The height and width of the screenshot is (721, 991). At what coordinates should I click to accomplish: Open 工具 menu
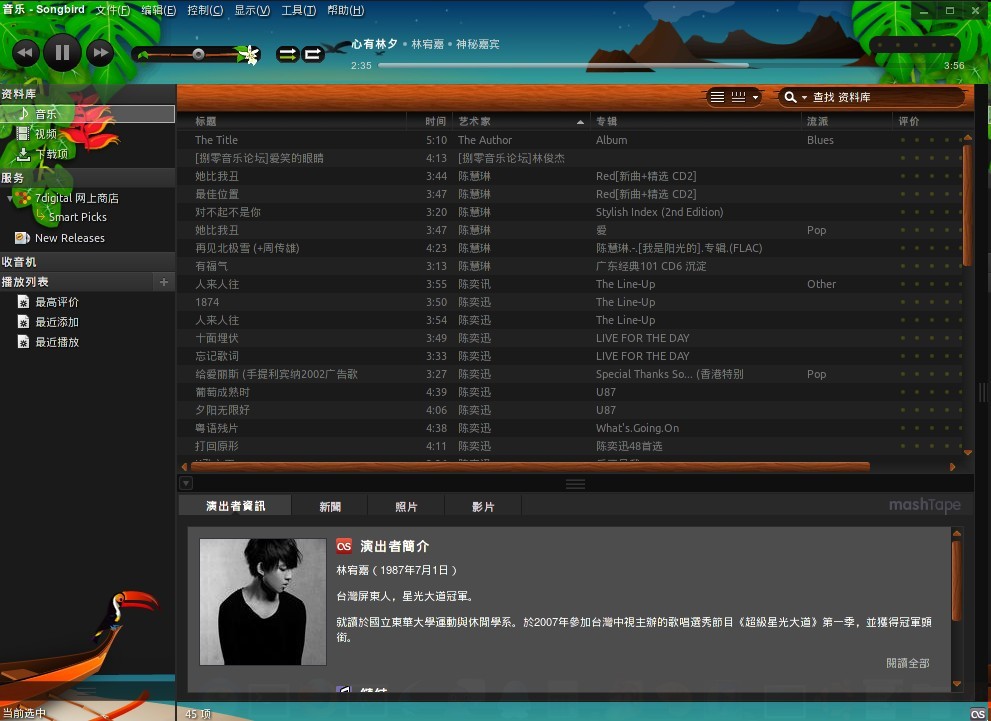click(298, 10)
